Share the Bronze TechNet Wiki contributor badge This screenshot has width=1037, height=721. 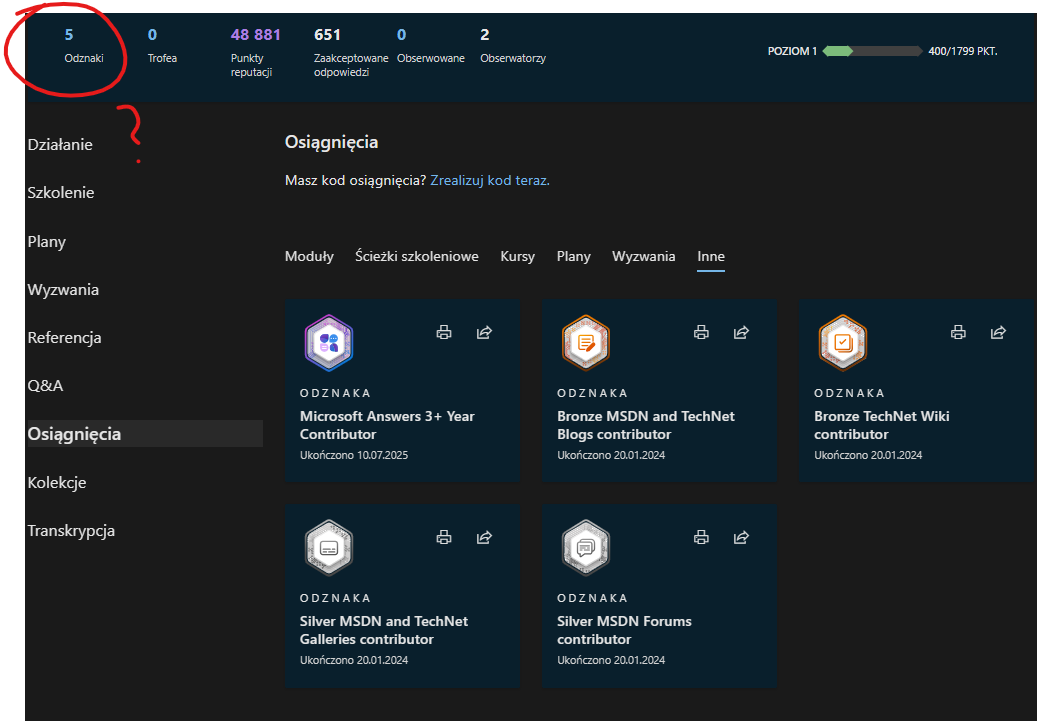pos(999,332)
